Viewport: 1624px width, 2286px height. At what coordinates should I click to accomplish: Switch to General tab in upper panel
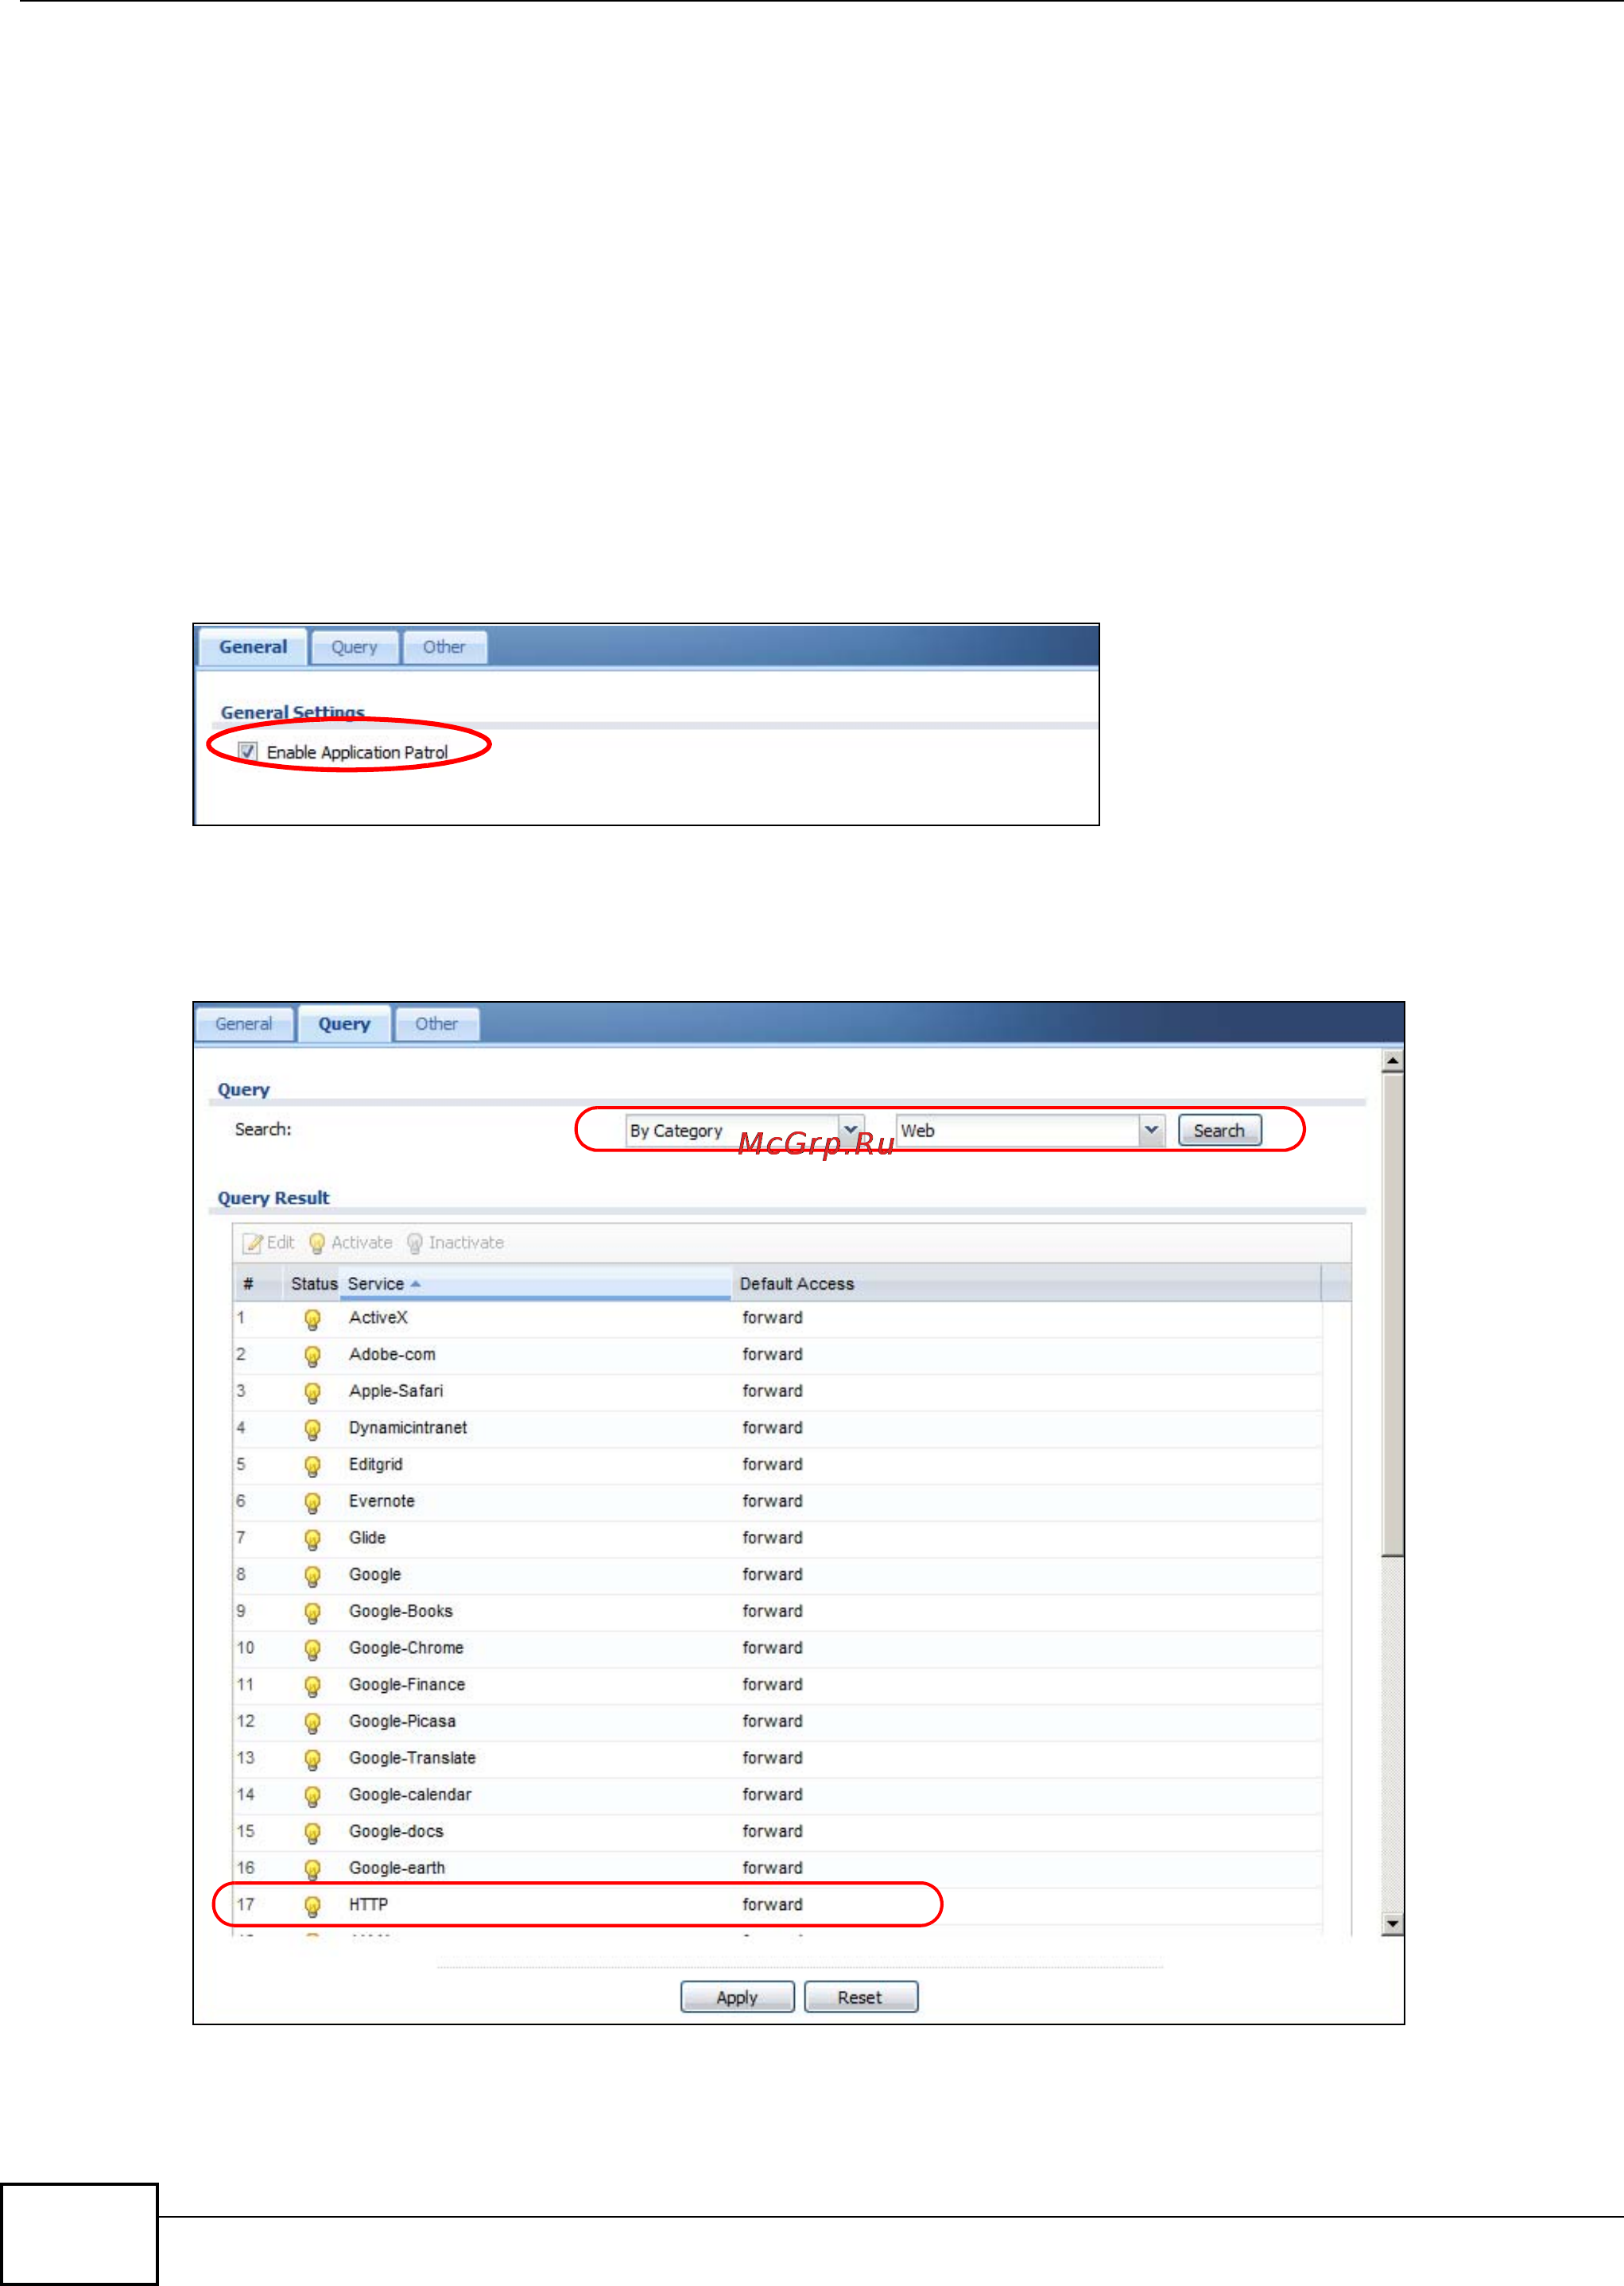point(253,647)
